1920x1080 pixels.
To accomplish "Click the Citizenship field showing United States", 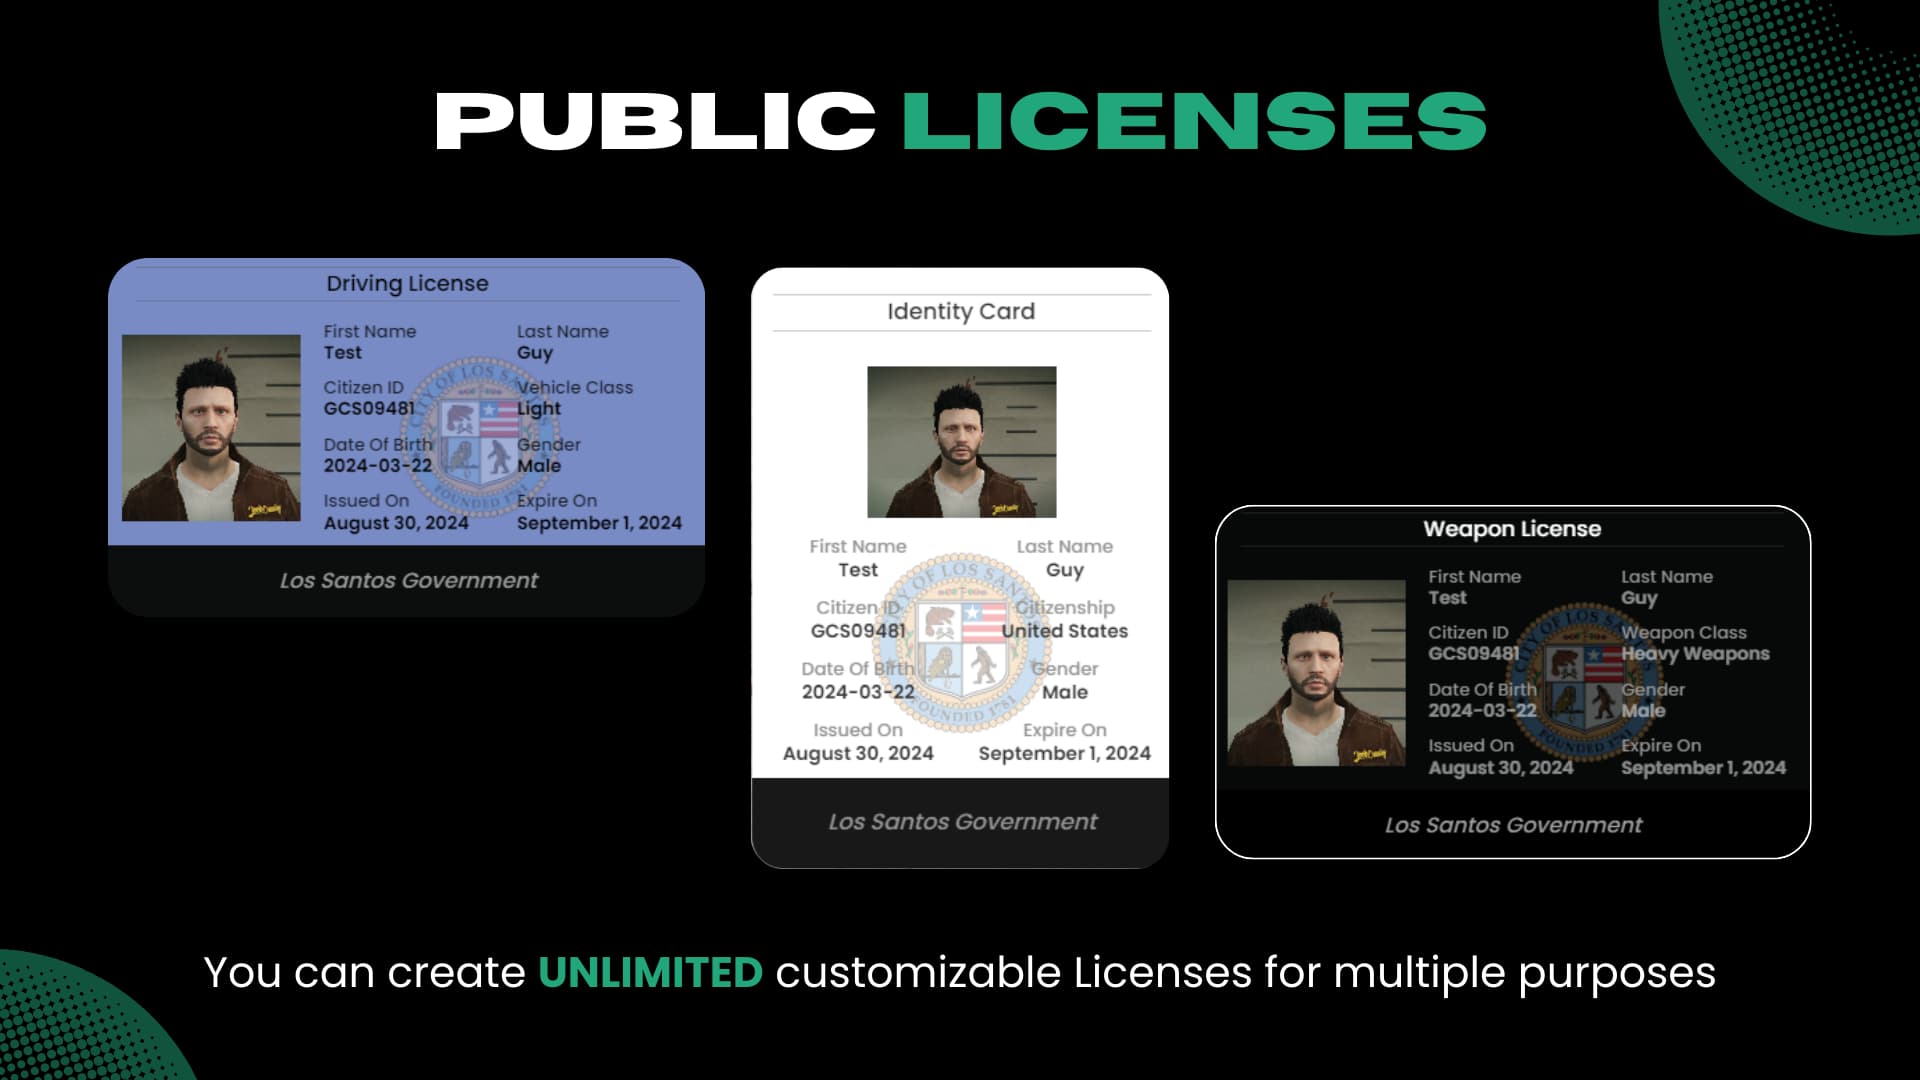I will click(x=1063, y=630).
